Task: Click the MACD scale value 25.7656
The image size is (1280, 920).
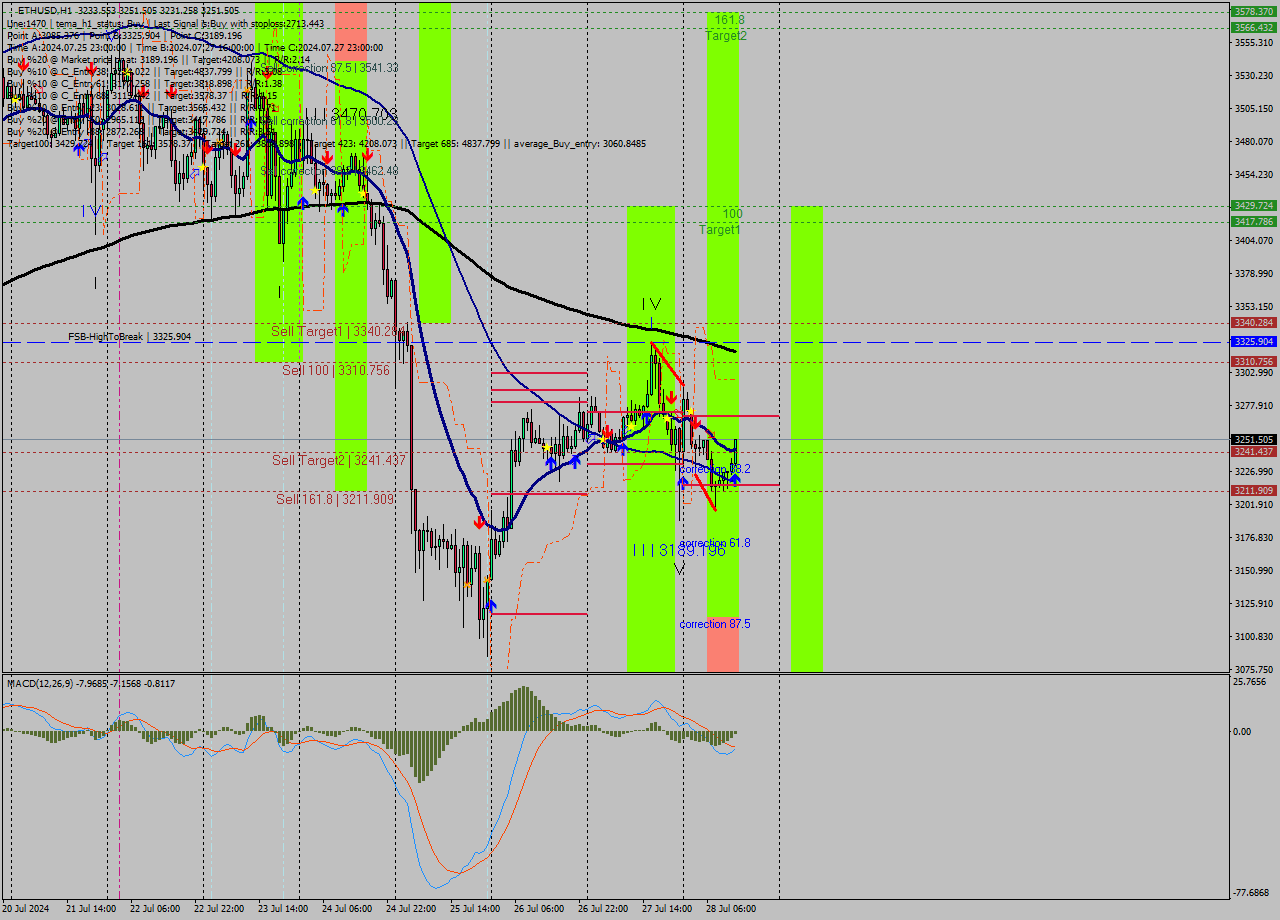Action: point(1250,682)
